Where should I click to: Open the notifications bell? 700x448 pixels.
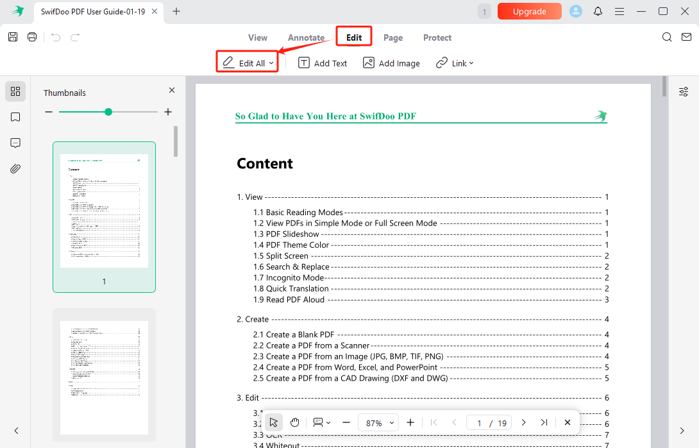coord(598,12)
